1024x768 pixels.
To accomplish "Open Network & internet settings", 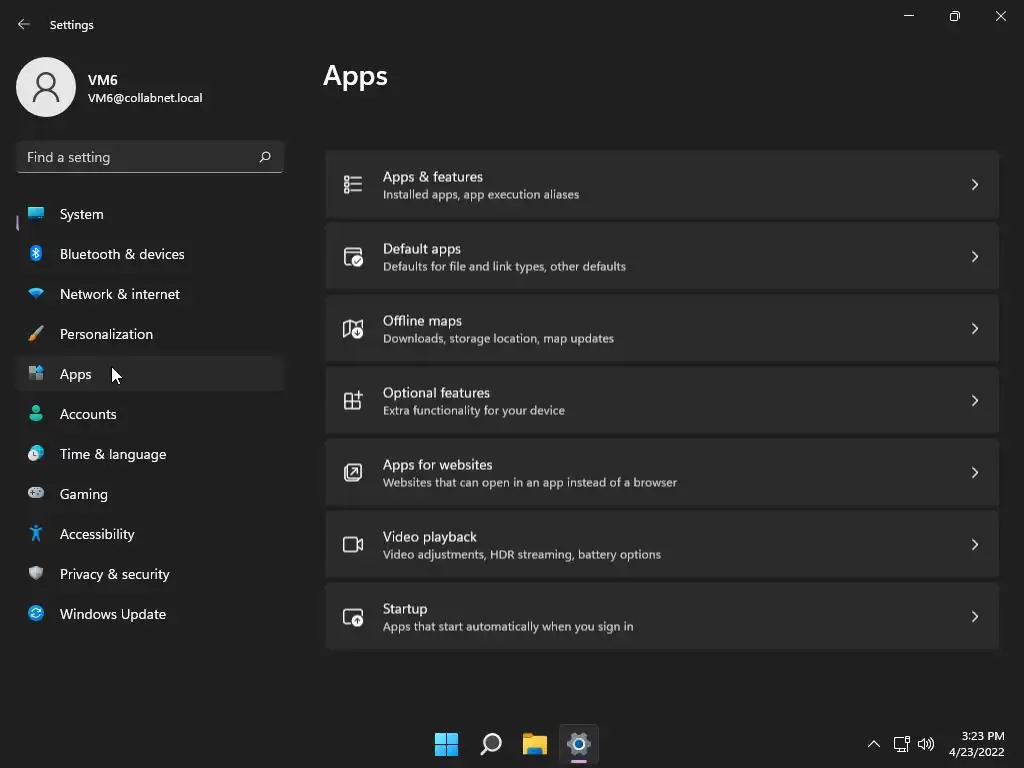I will coord(150,294).
